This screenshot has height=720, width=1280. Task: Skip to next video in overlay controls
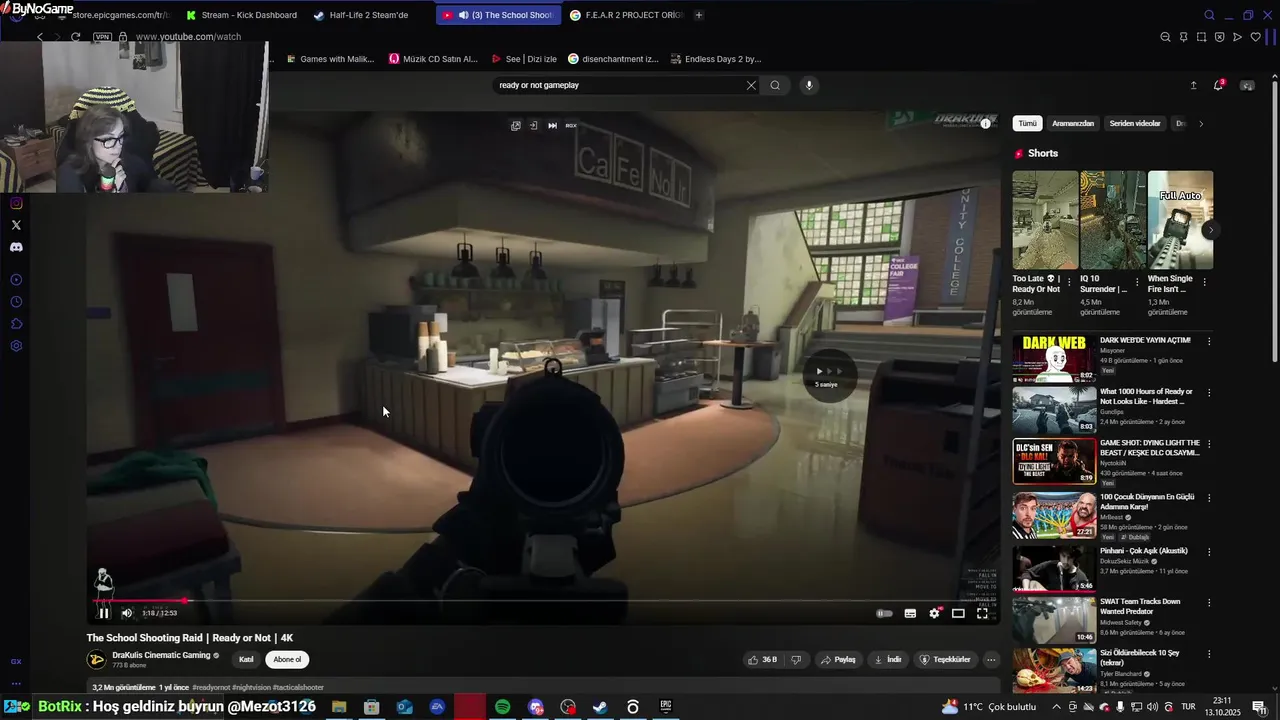[552, 125]
